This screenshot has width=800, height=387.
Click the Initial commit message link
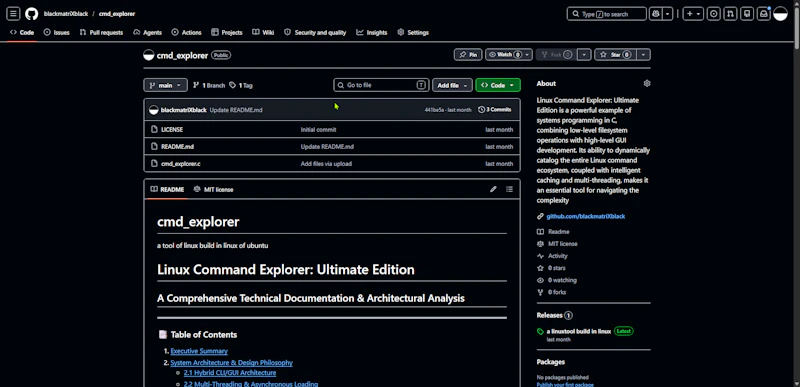(x=318, y=130)
